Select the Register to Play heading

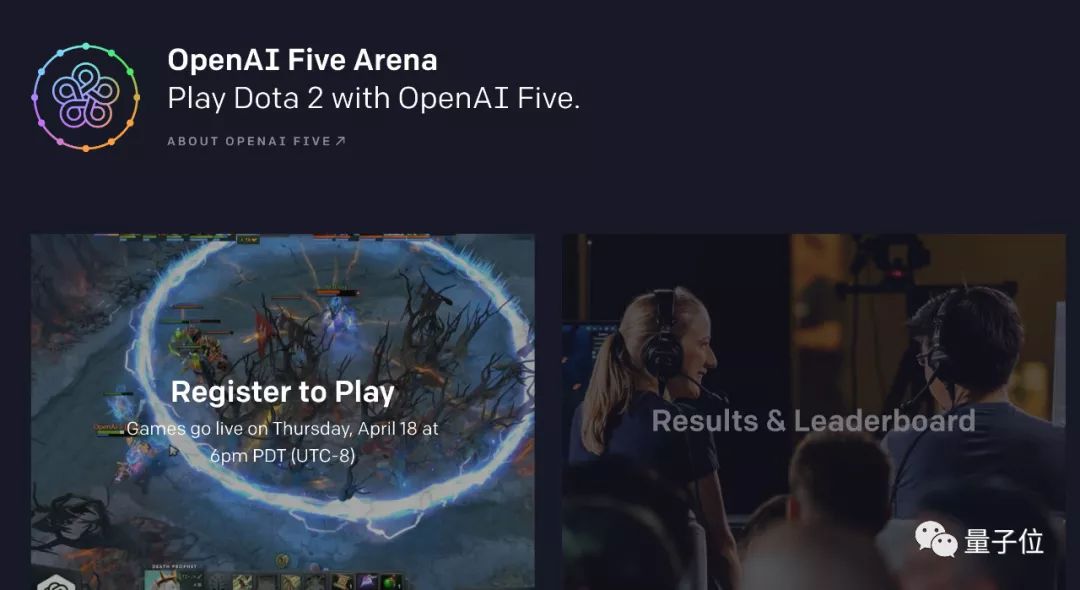(282, 392)
